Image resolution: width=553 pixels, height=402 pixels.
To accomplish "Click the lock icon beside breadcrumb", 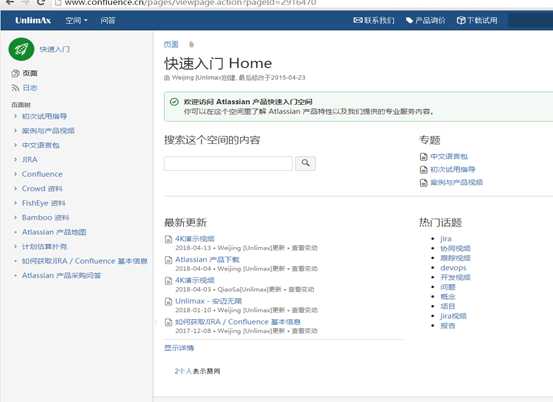I will pos(191,44).
